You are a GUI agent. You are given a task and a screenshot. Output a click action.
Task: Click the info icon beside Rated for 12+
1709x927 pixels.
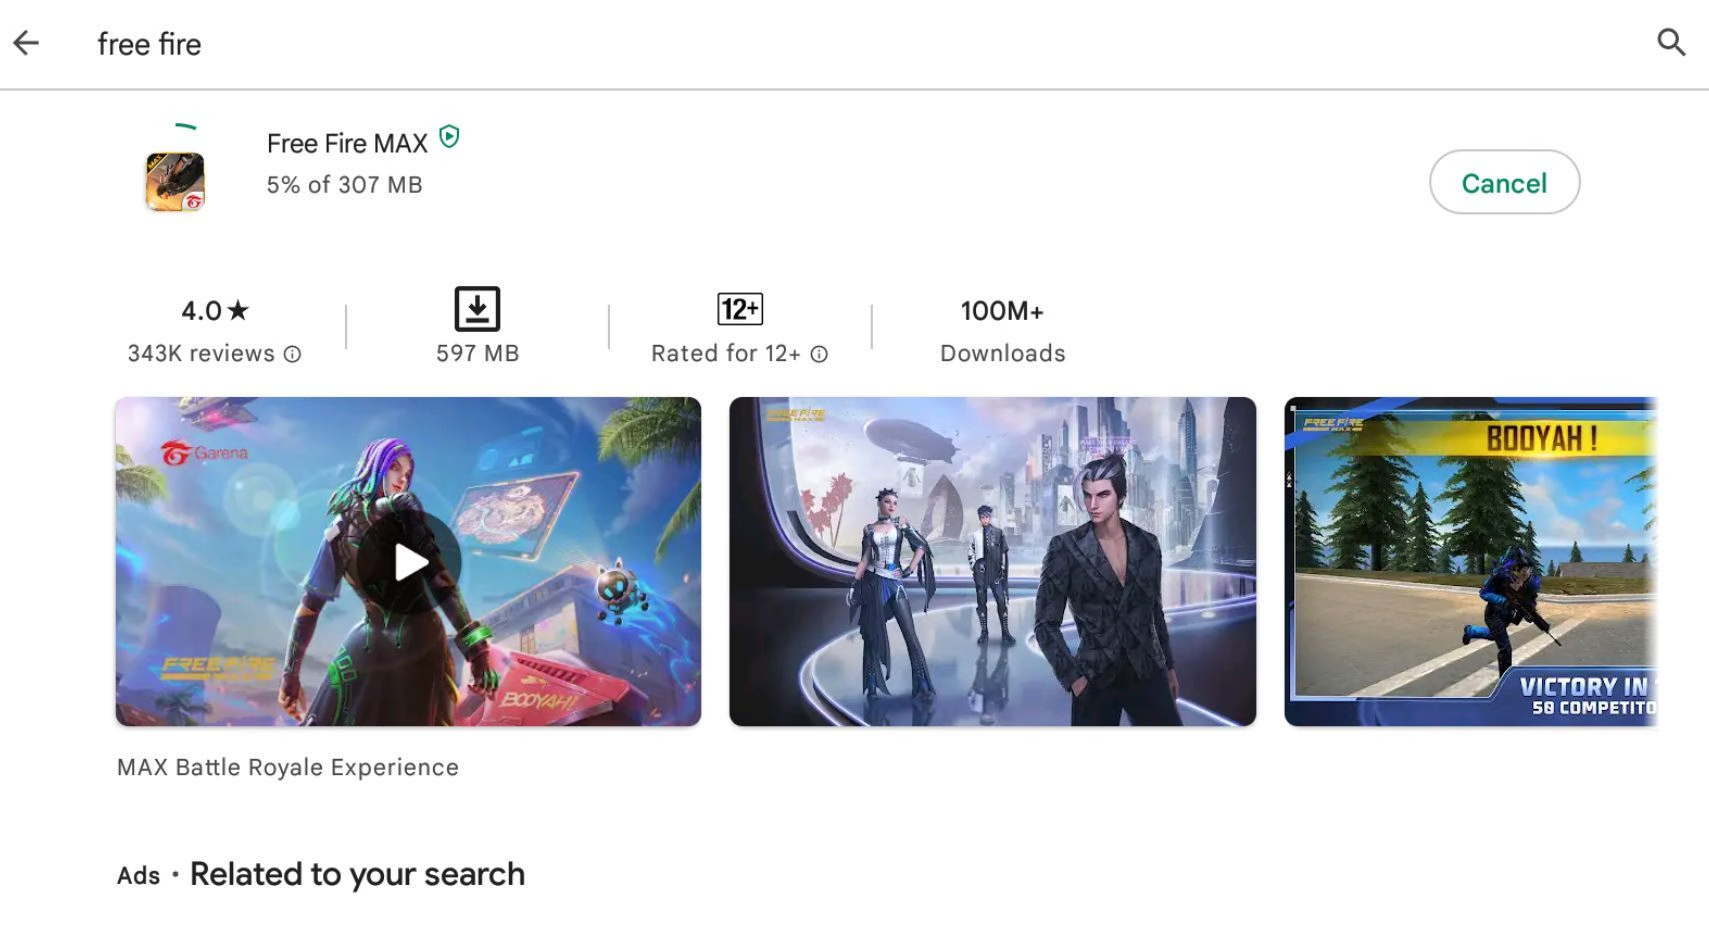pyautogui.click(x=819, y=354)
